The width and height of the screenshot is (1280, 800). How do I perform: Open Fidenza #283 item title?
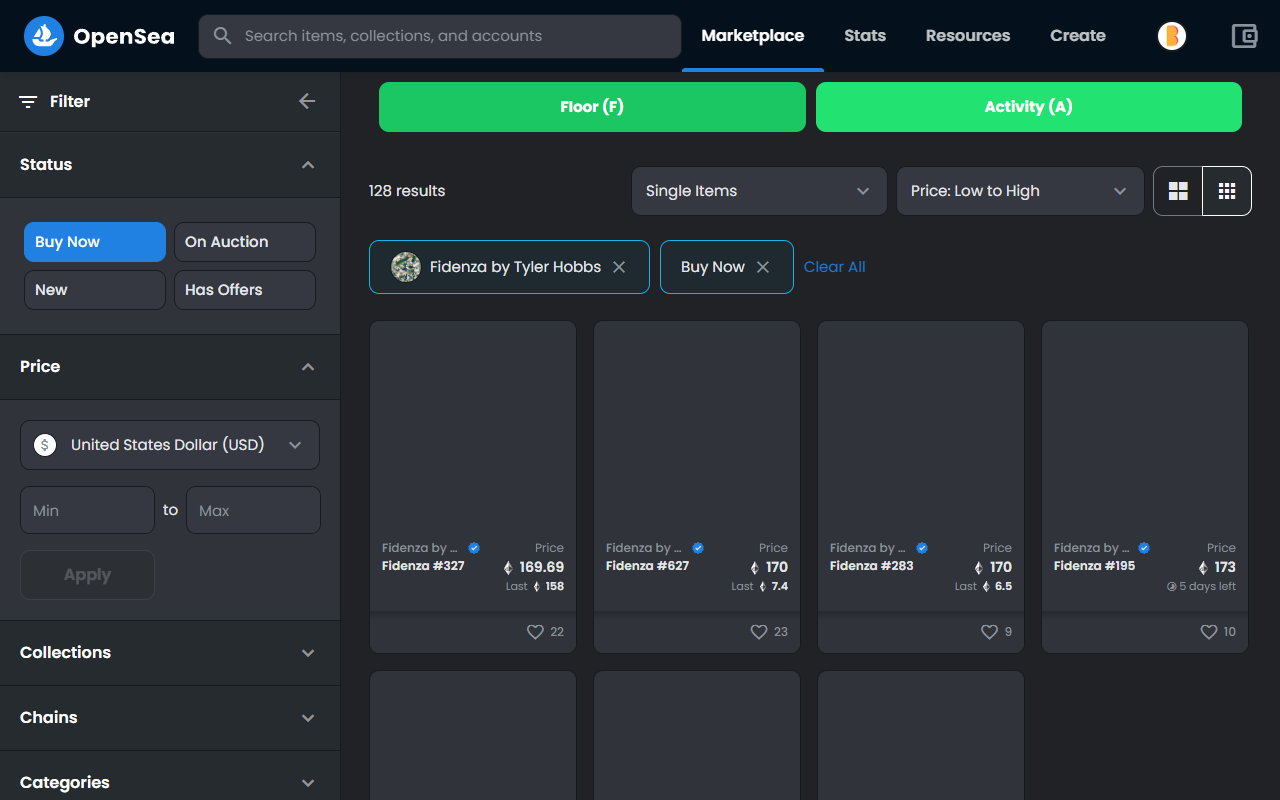click(871, 566)
